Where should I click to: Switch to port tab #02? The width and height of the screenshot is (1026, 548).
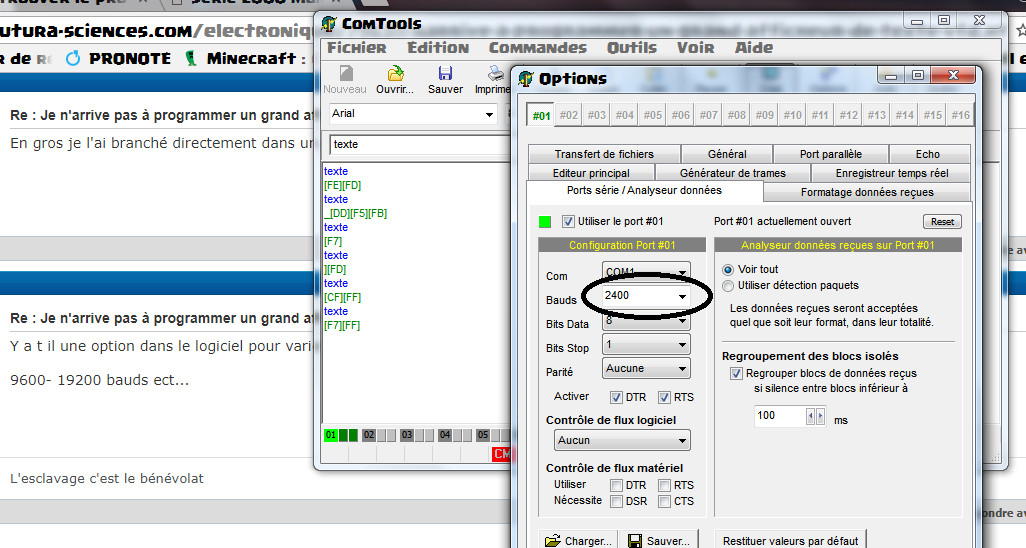point(569,115)
